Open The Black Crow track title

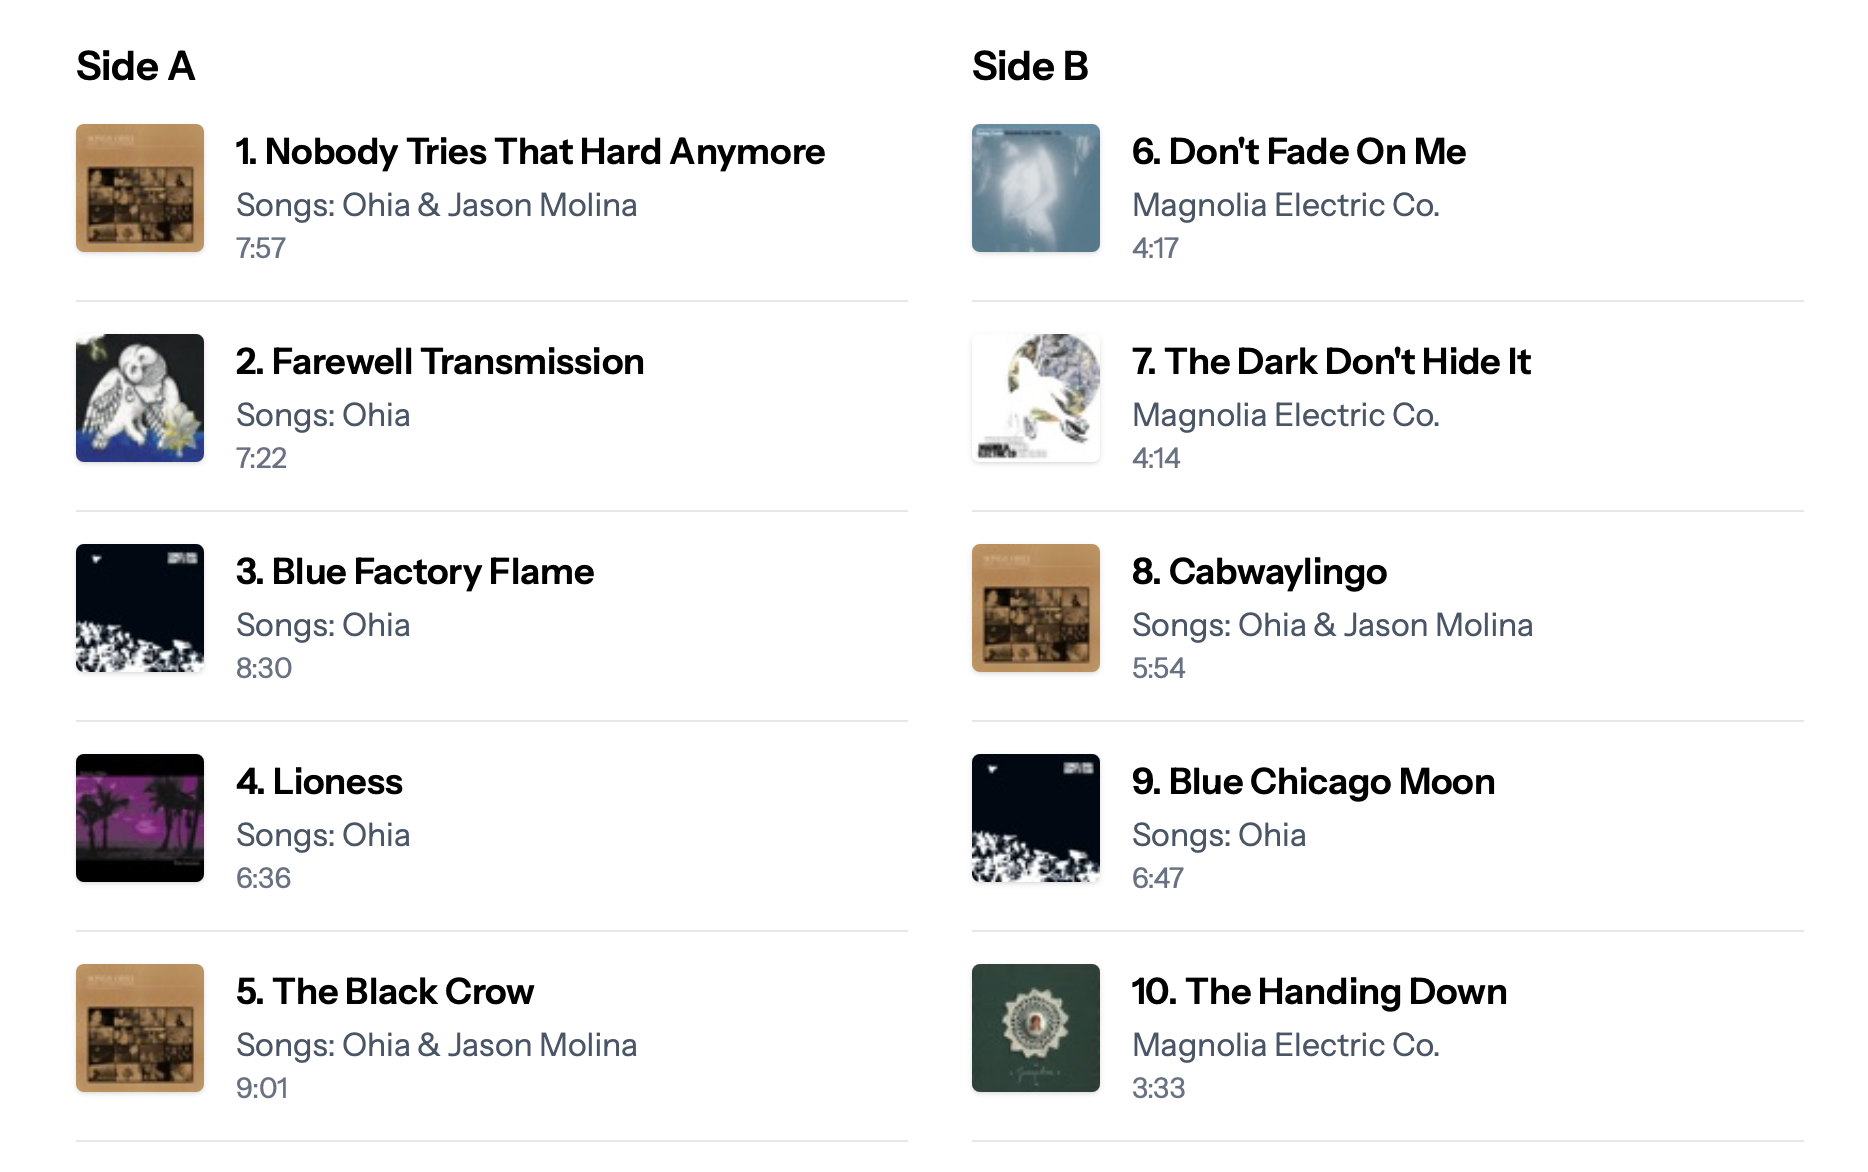point(385,992)
